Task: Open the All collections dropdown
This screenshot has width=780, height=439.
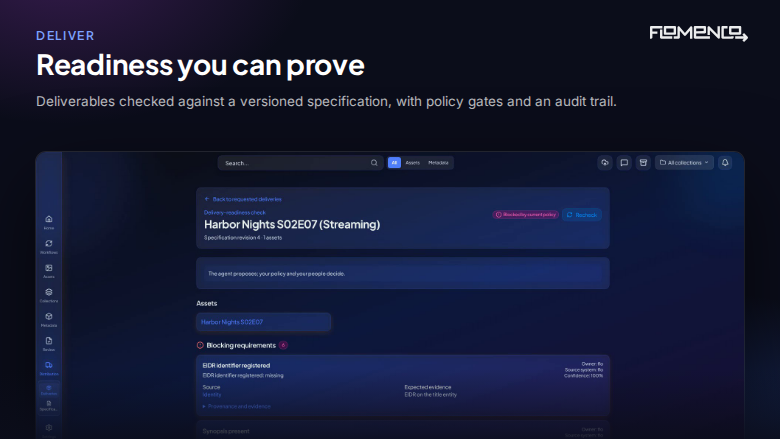Action: tap(684, 163)
